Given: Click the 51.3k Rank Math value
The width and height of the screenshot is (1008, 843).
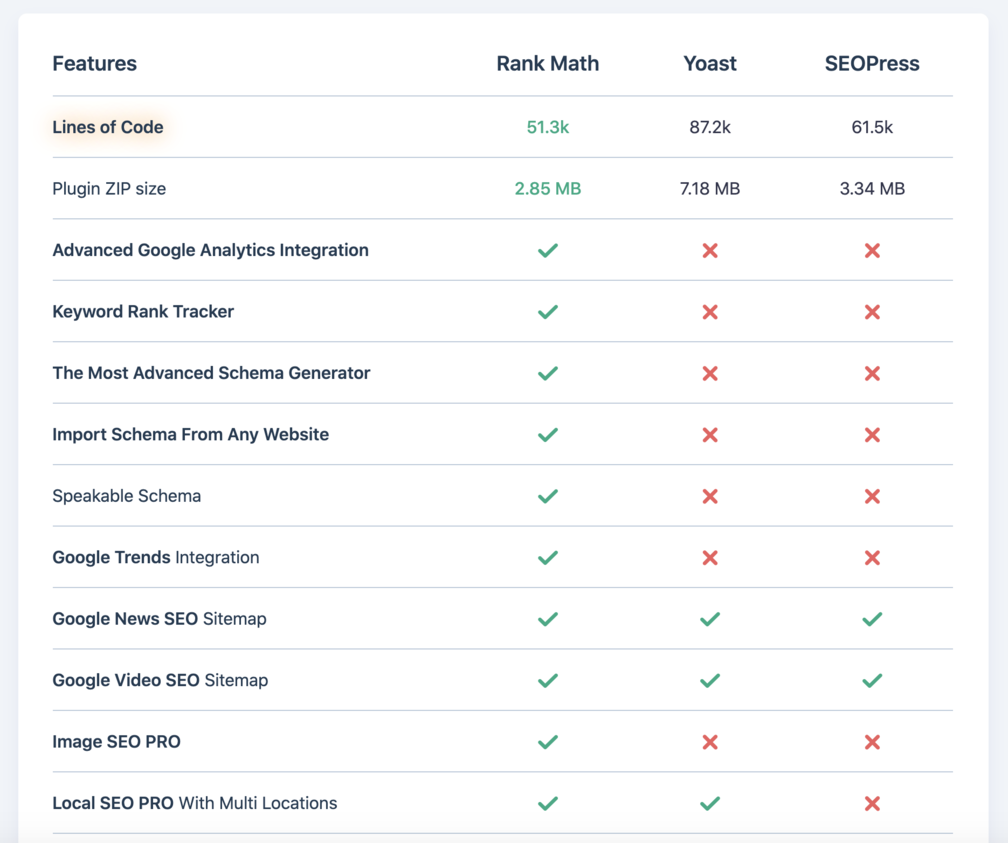Looking at the screenshot, I should pos(548,127).
